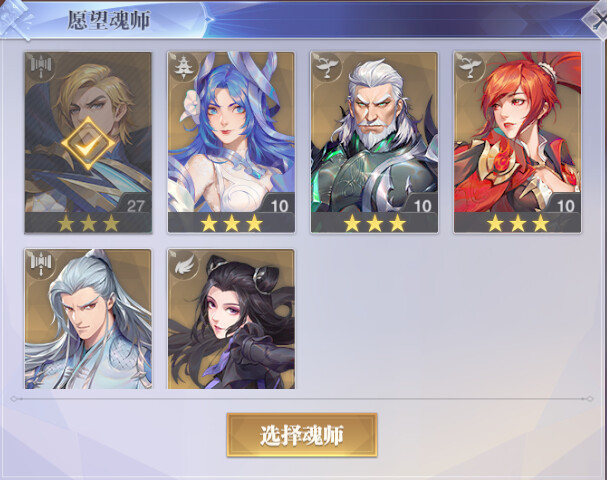Image resolution: width=607 pixels, height=480 pixels.
Task: Select the white-bearded armored soul master
Action: tap(374, 142)
